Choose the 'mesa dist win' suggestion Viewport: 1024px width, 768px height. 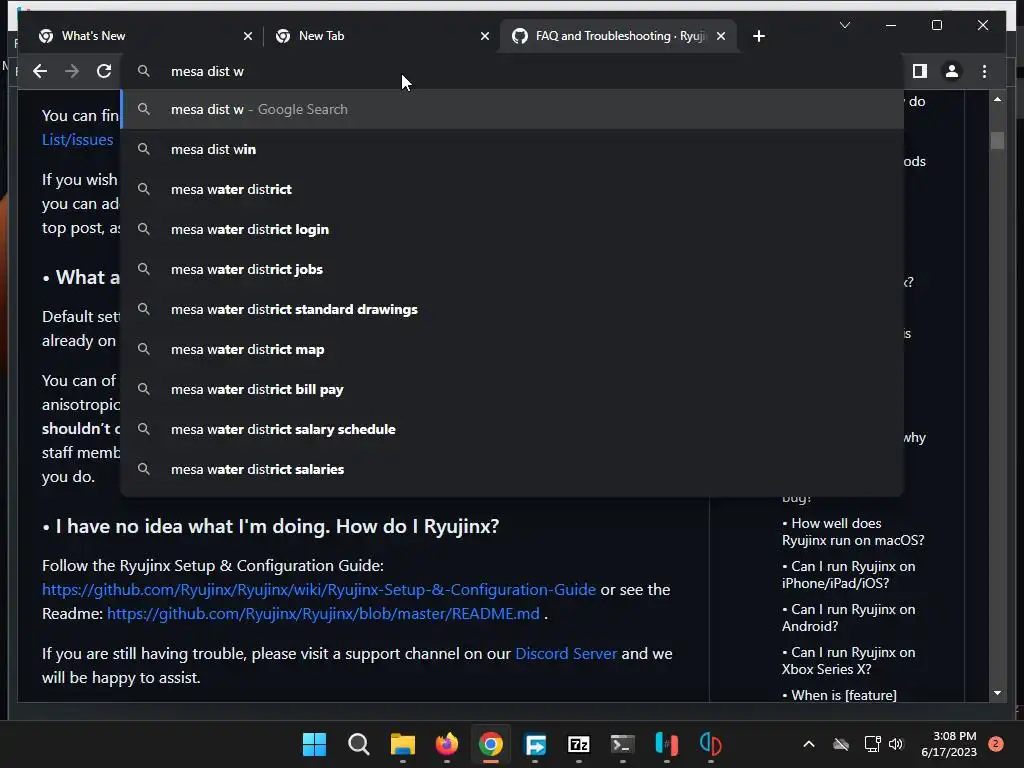click(513, 150)
